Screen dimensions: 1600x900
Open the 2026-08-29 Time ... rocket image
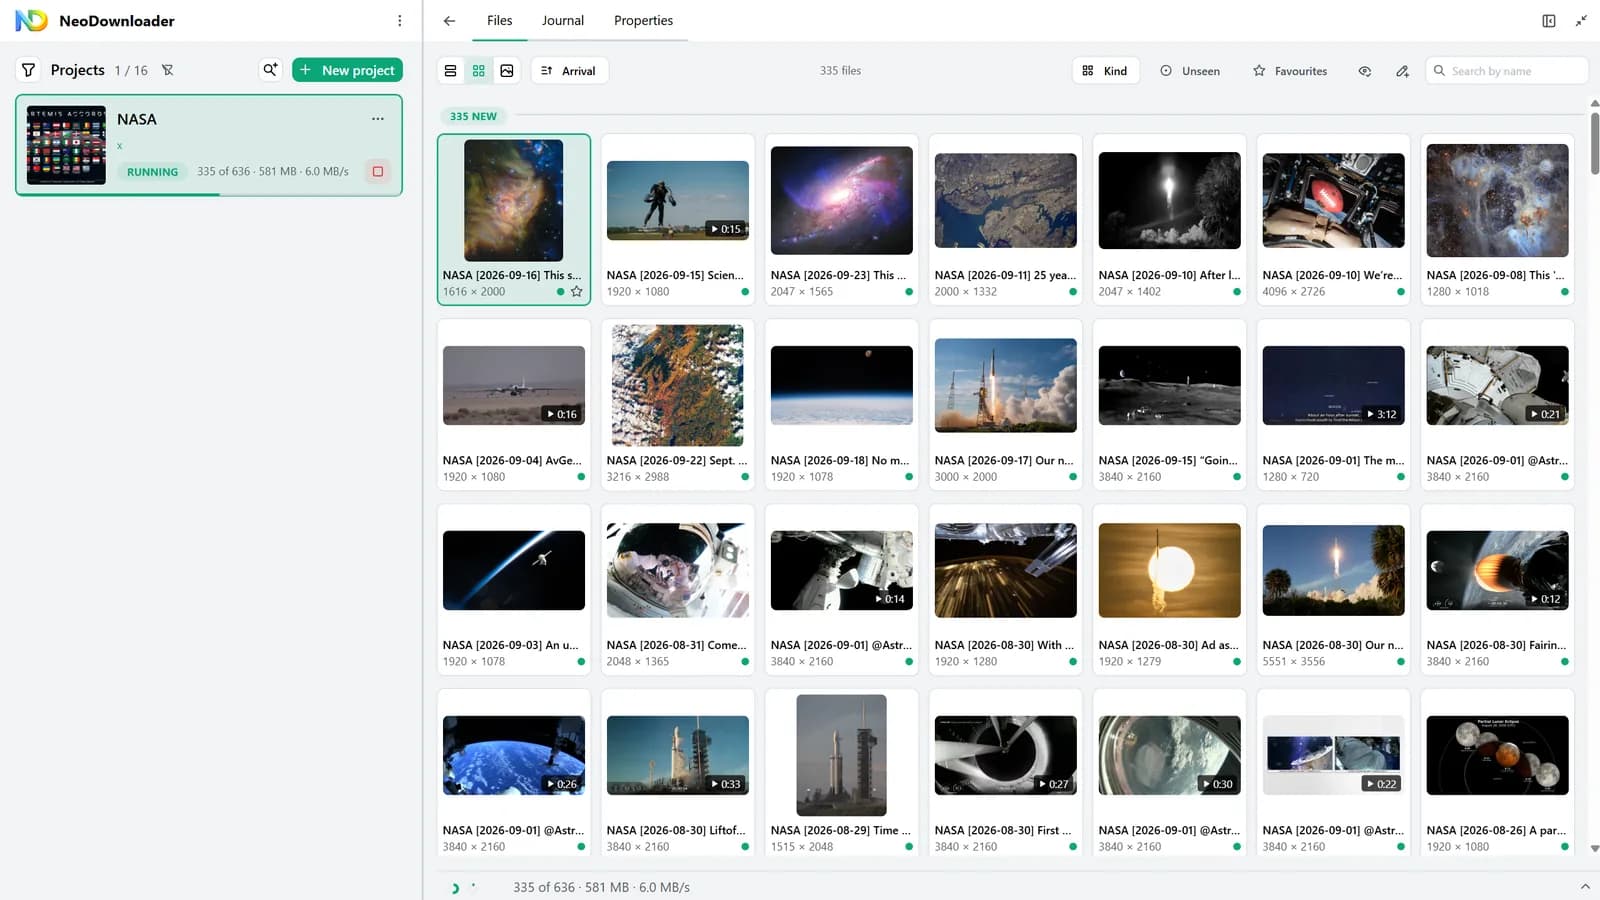pos(842,756)
